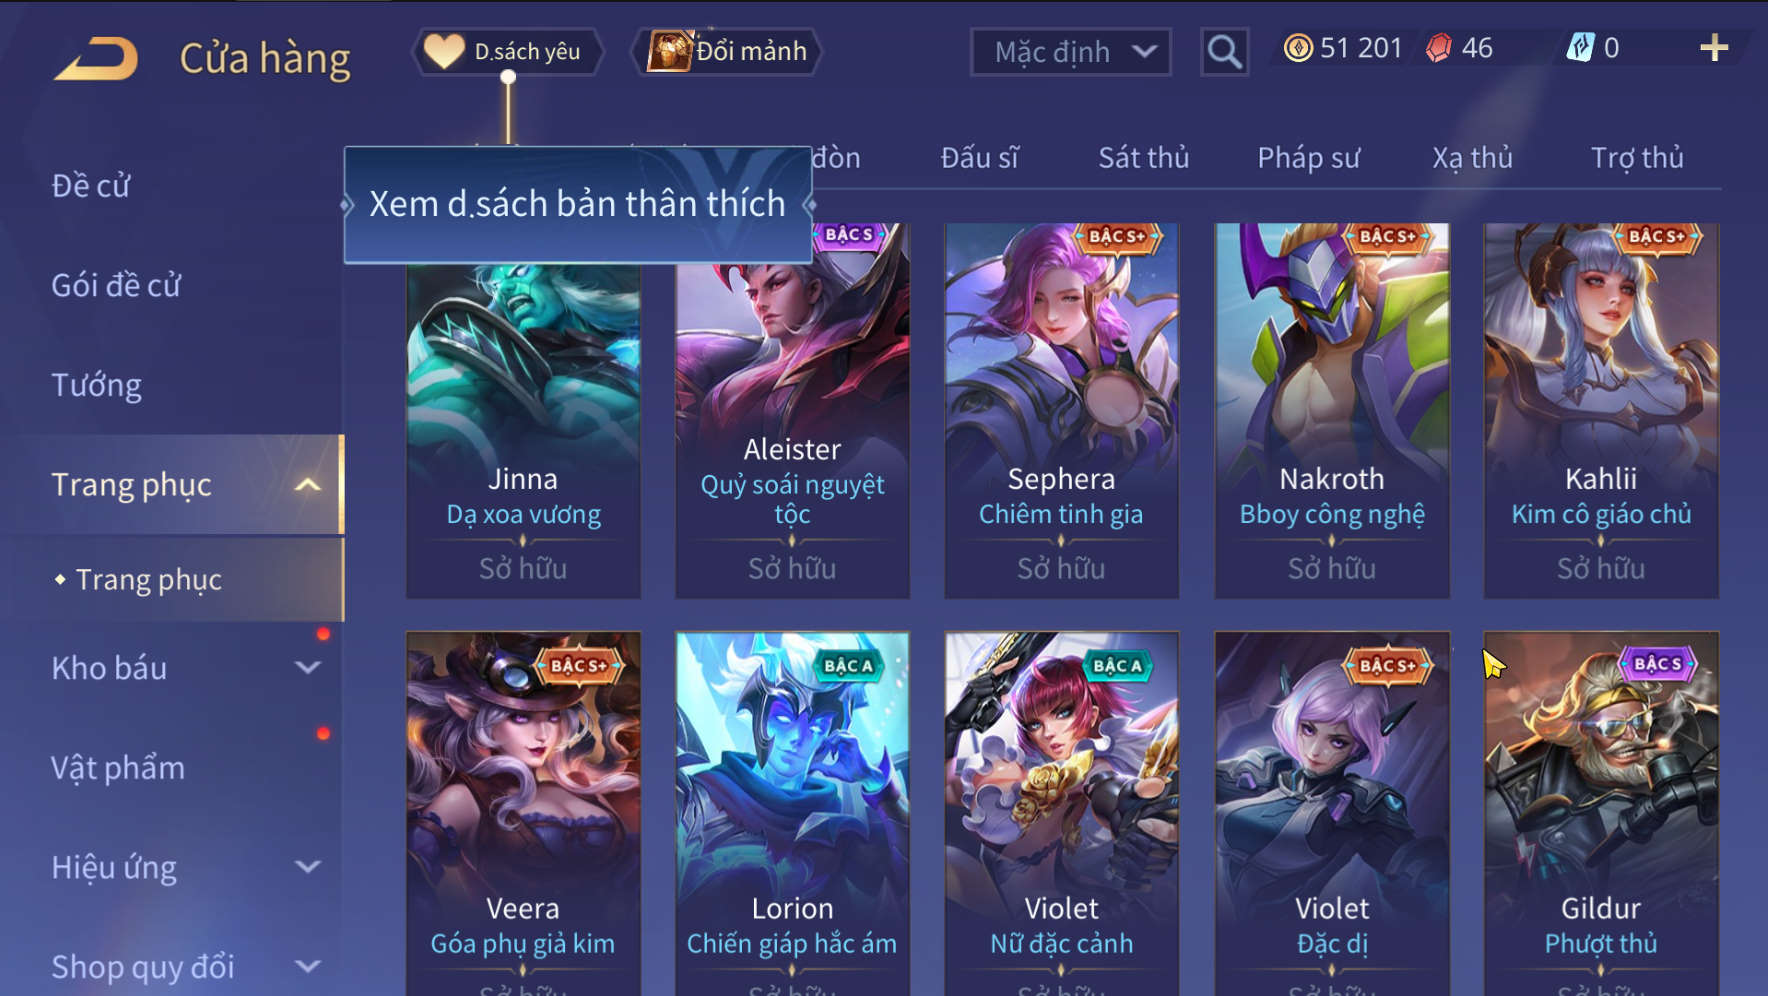This screenshot has width=1768, height=996.
Task: Click the golden back arrow icon
Action: pyautogui.click(x=96, y=58)
